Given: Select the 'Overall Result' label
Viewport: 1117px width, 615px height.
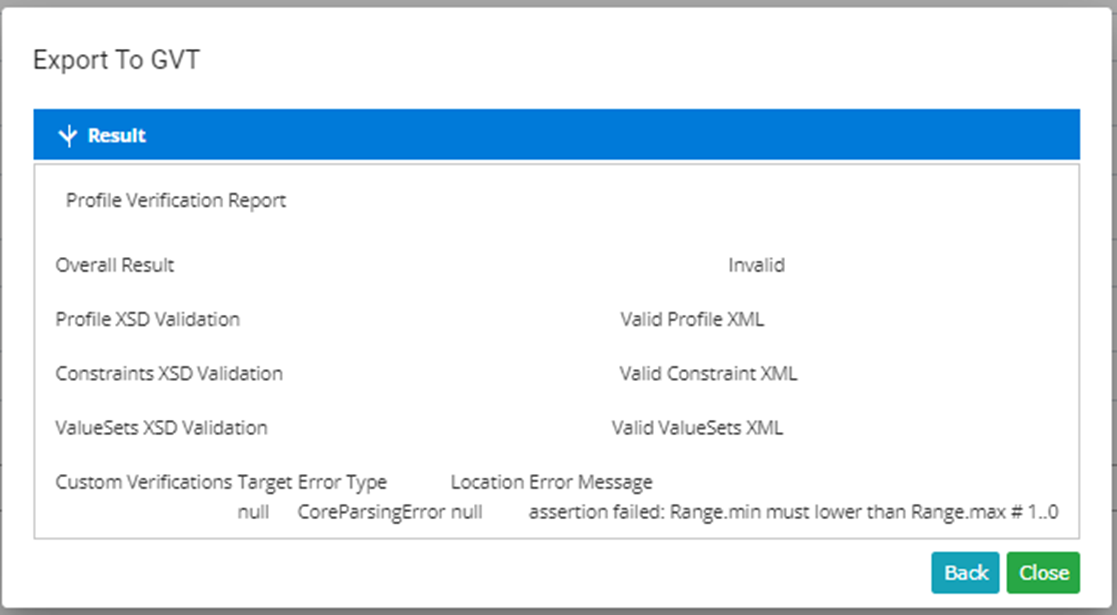Looking at the screenshot, I should coord(114,265).
